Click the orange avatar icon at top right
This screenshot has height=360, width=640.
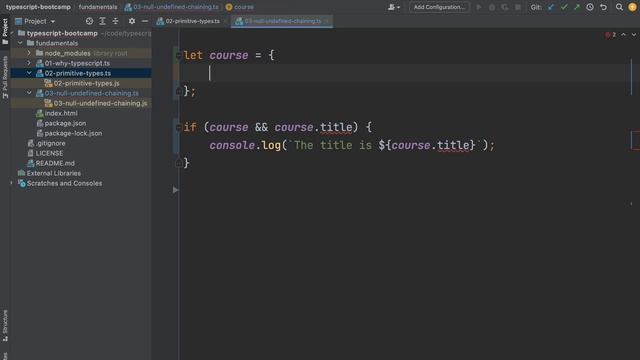point(632,7)
